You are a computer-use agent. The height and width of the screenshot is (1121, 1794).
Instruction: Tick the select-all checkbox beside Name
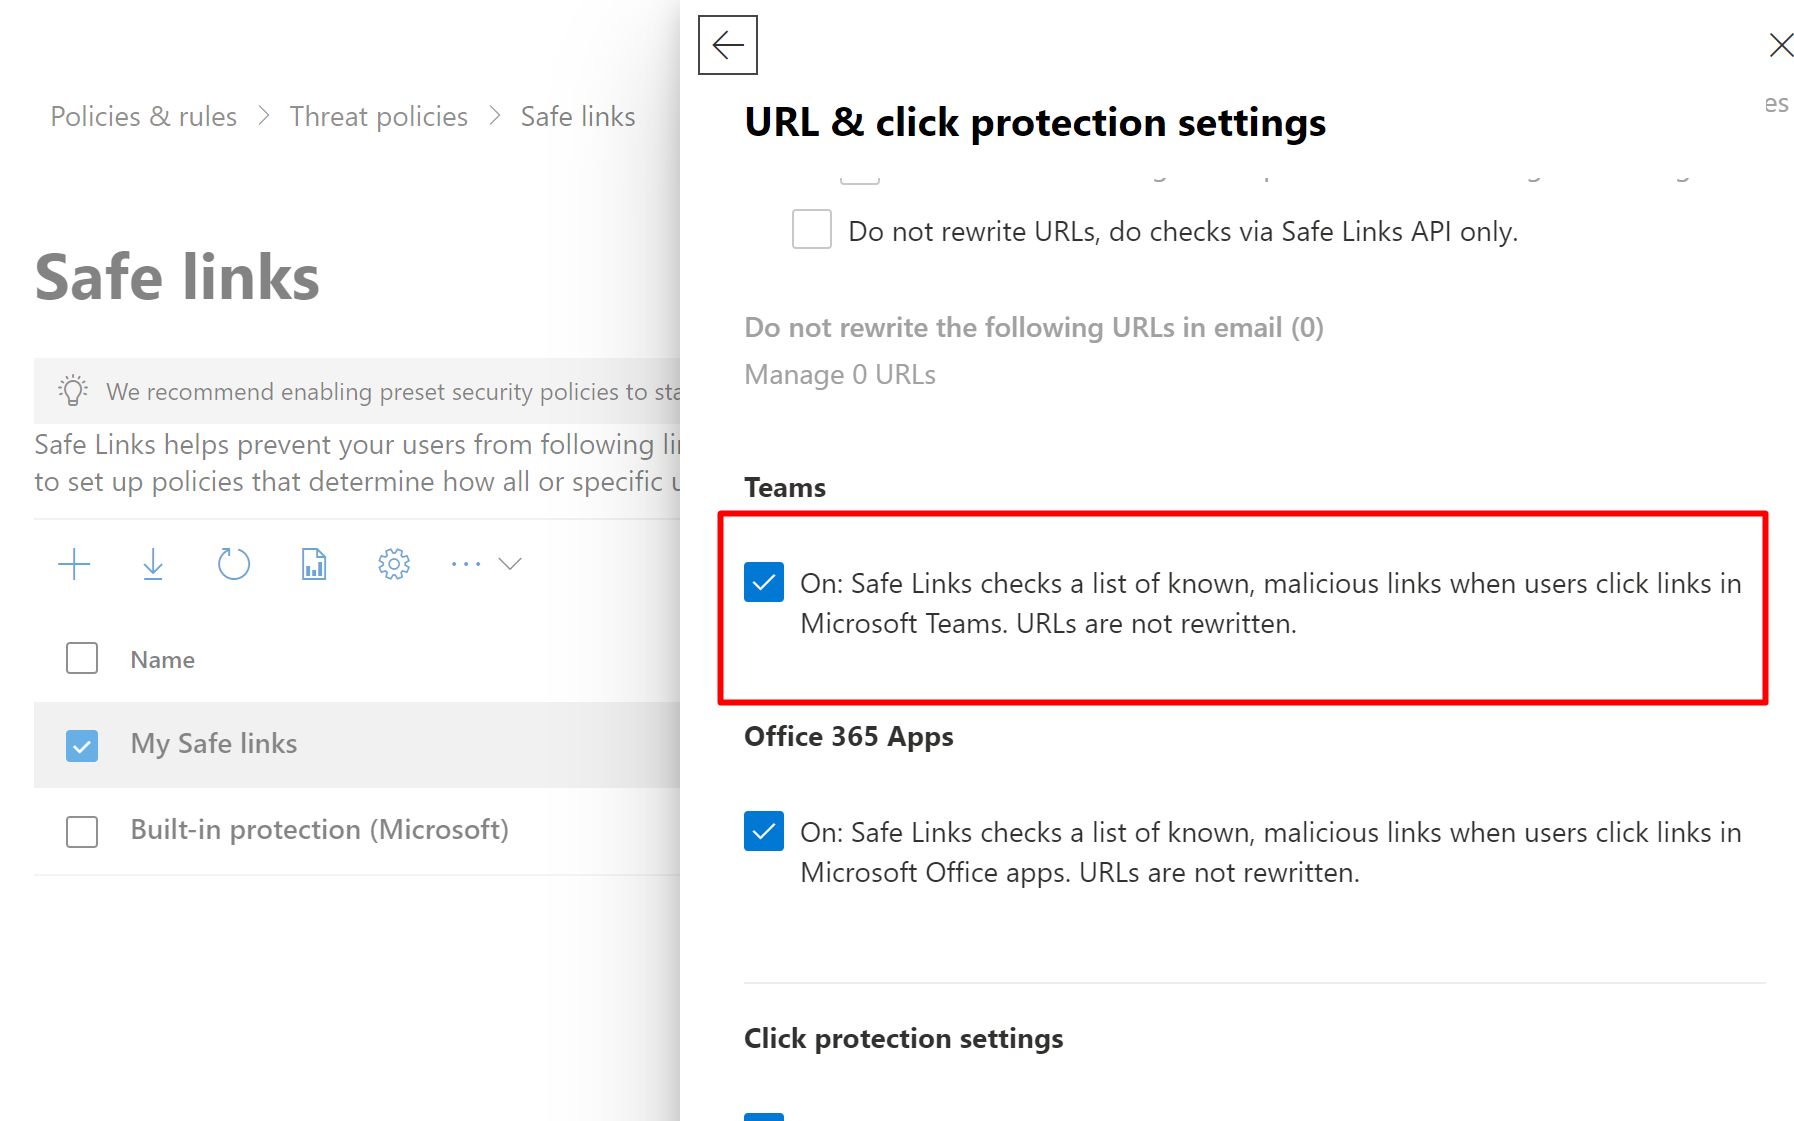(82, 658)
